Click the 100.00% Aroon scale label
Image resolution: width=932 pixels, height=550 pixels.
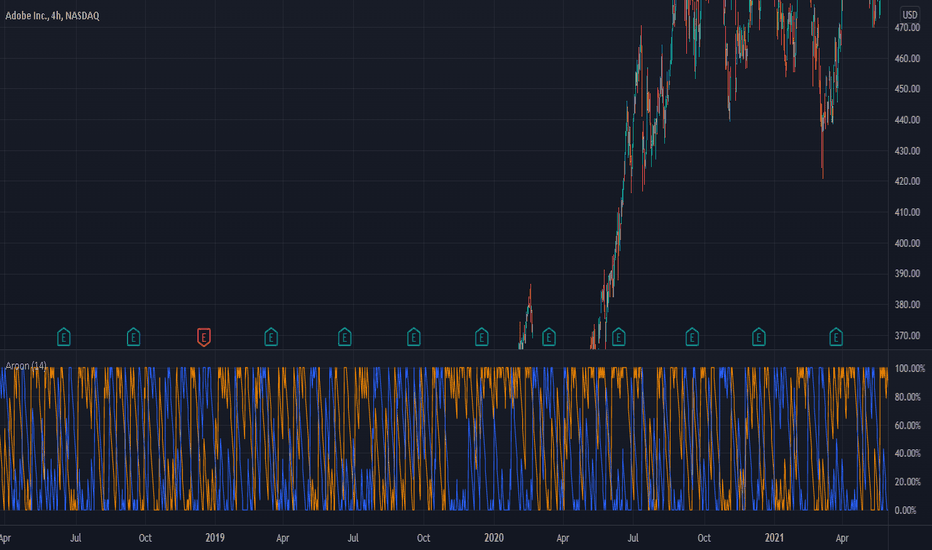click(909, 369)
